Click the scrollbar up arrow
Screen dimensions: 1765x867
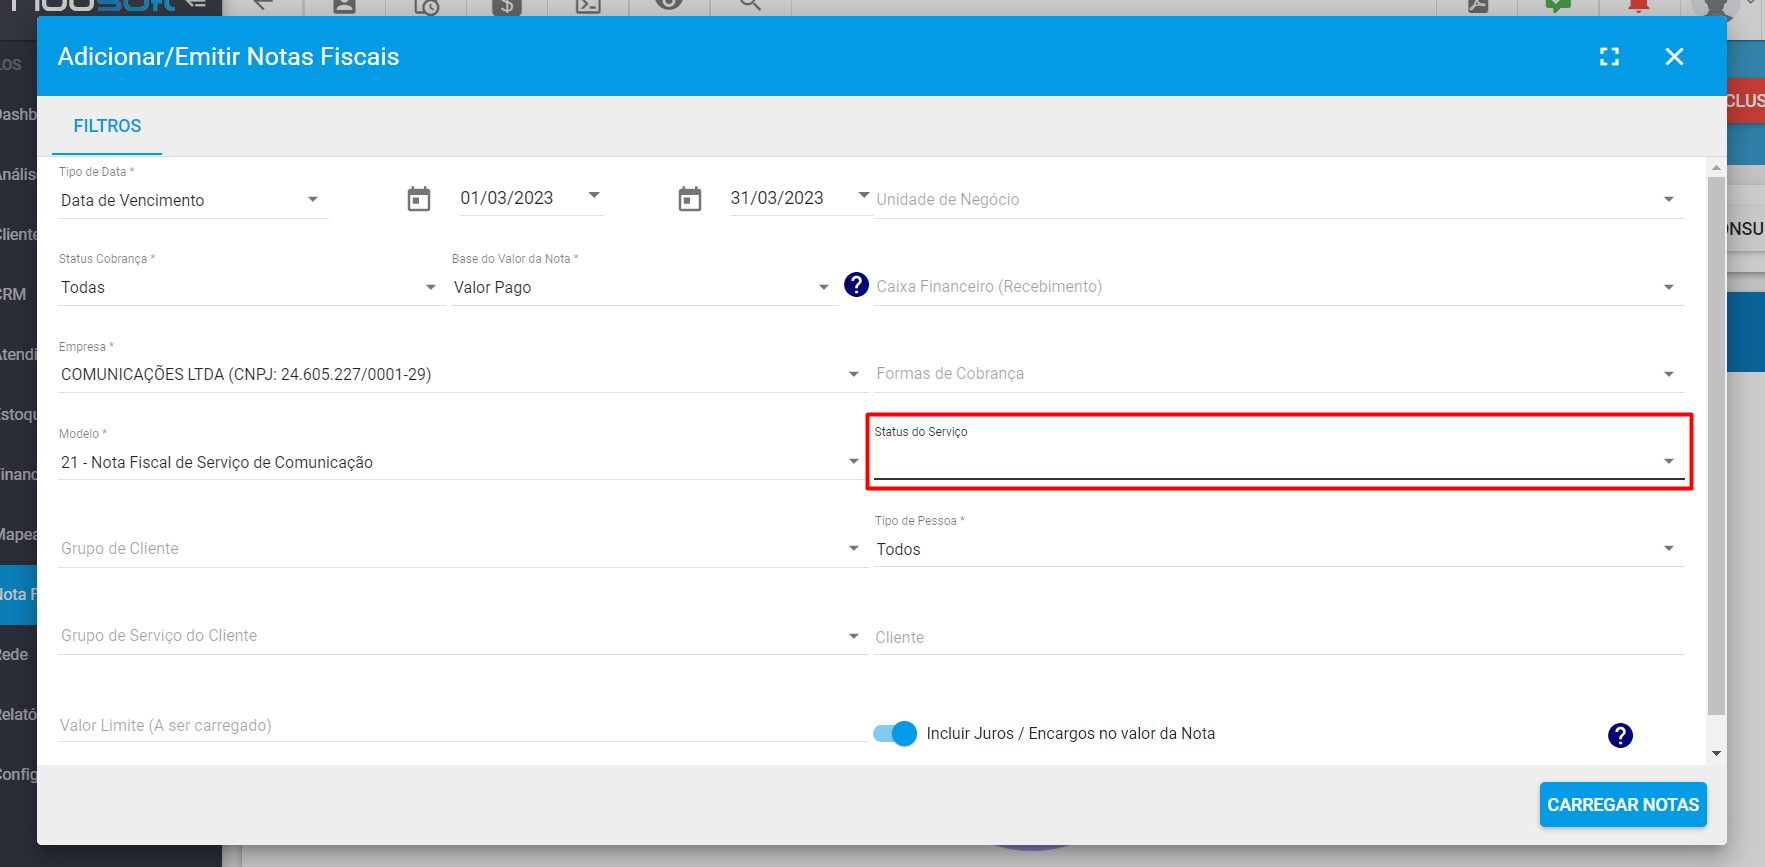1716,168
